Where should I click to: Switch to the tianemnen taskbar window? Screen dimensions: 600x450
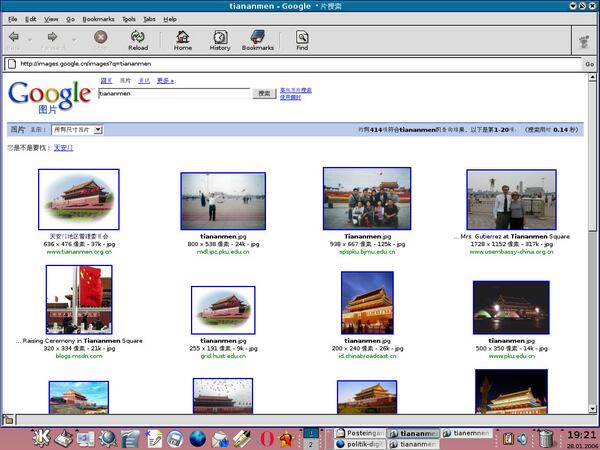click(467, 433)
